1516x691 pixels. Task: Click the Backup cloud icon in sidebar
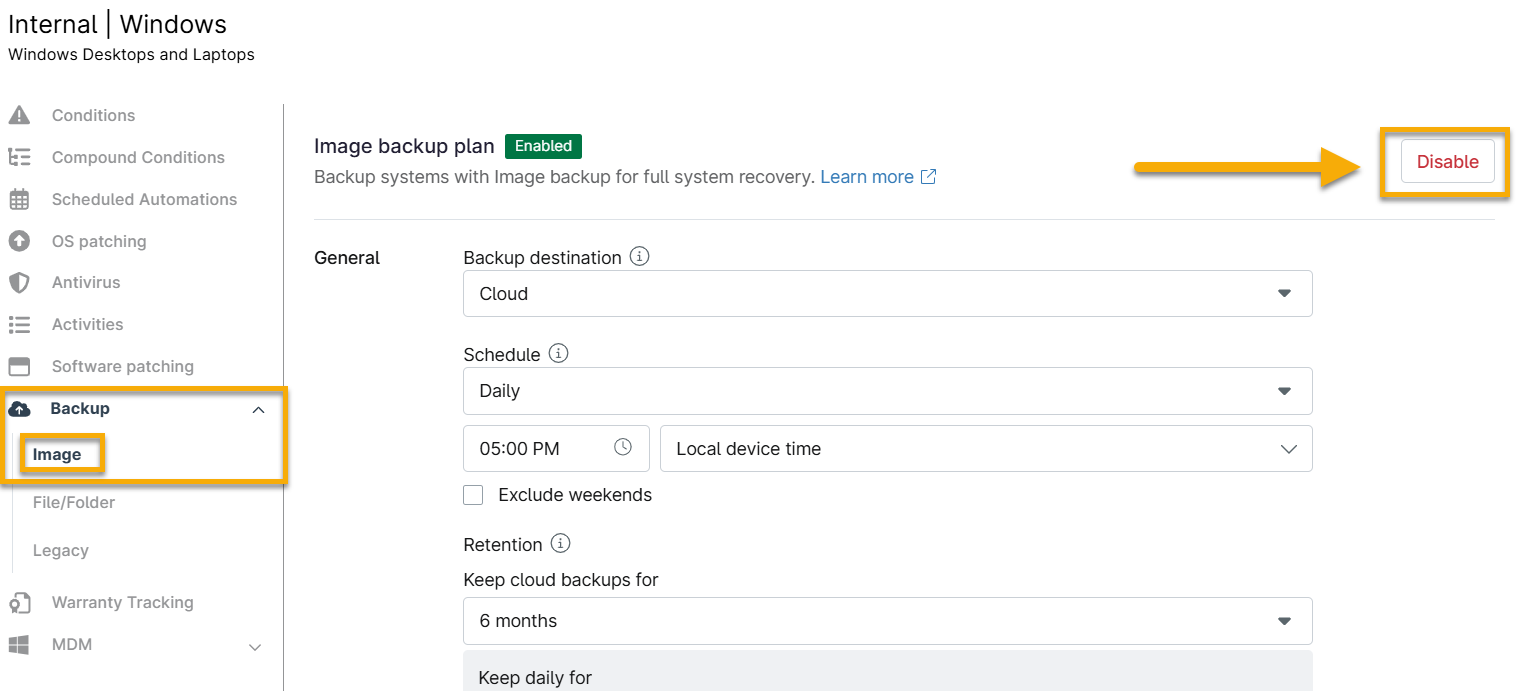pyautogui.click(x=19, y=409)
